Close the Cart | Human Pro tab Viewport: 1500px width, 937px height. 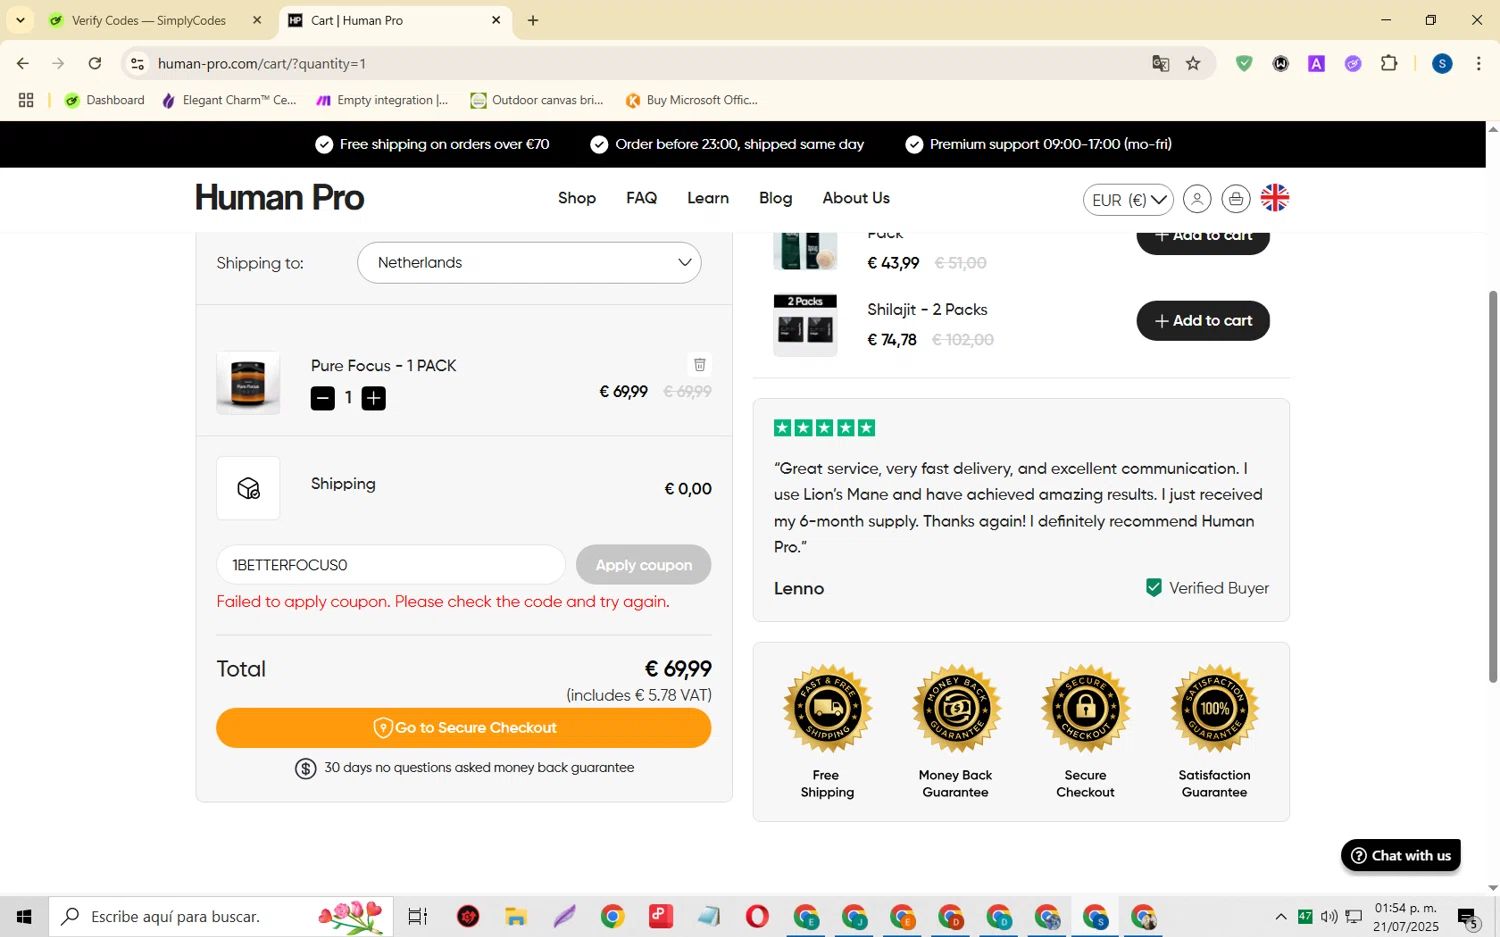496,20
